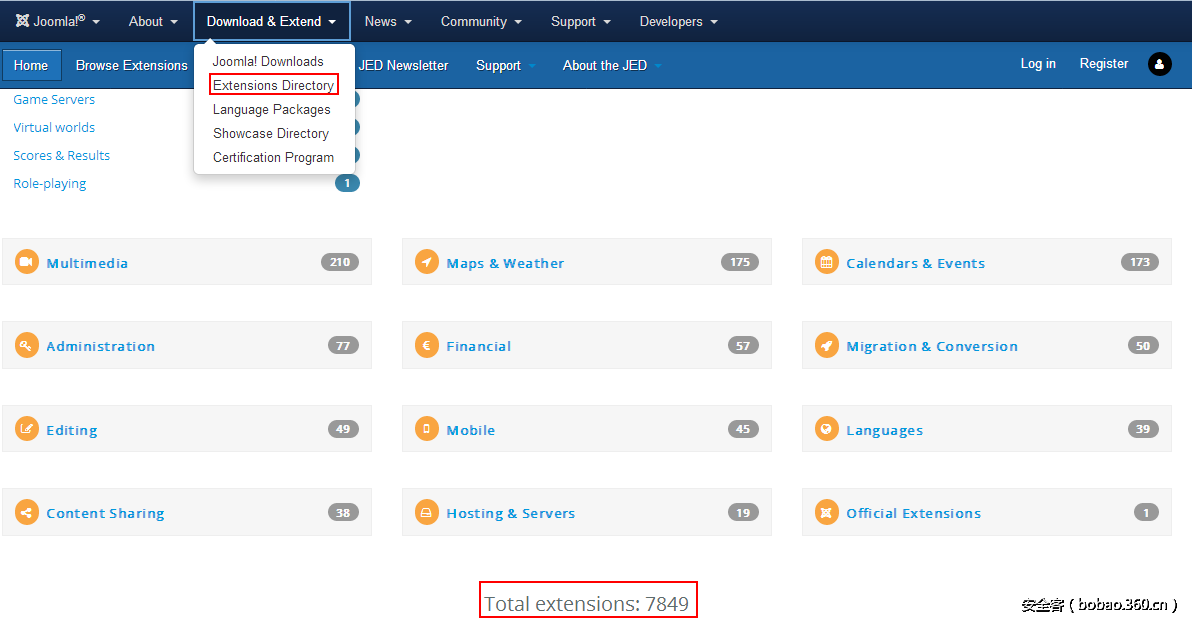Click the Home button

(x=31, y=65)
